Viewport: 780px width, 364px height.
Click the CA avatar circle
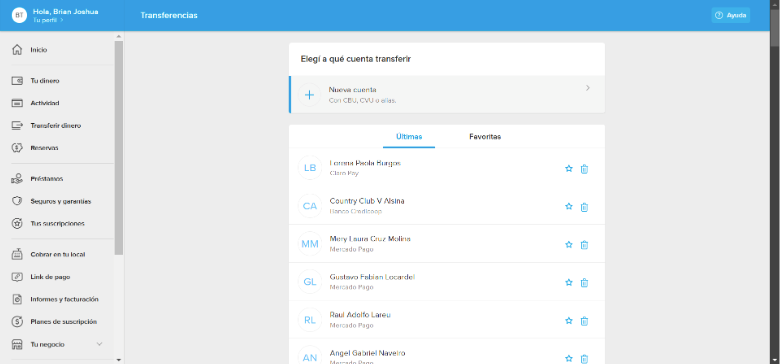310,206
